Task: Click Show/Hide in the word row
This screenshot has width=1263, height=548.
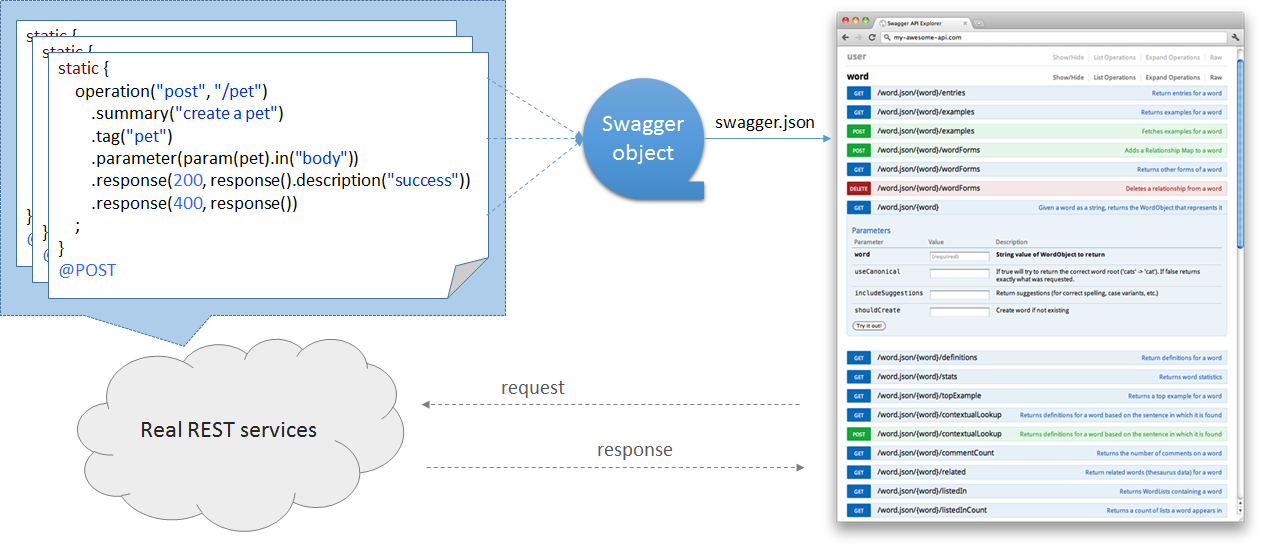Action: (1068, 77)
